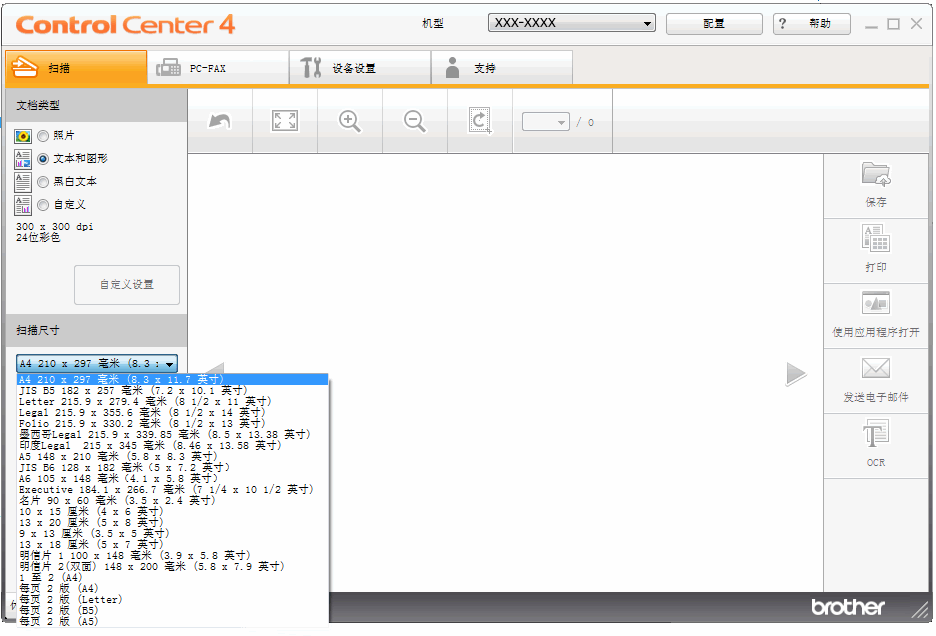This screenshot has height=636, width=936.
Task: Choose the 黑白文本 radio button
Action: click(x=43, y=182)
